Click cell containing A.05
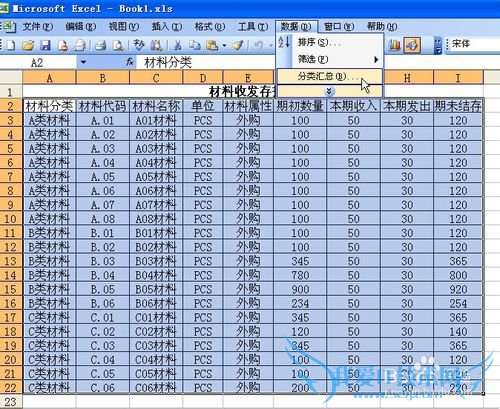500x409 pixels. [103, 176]
